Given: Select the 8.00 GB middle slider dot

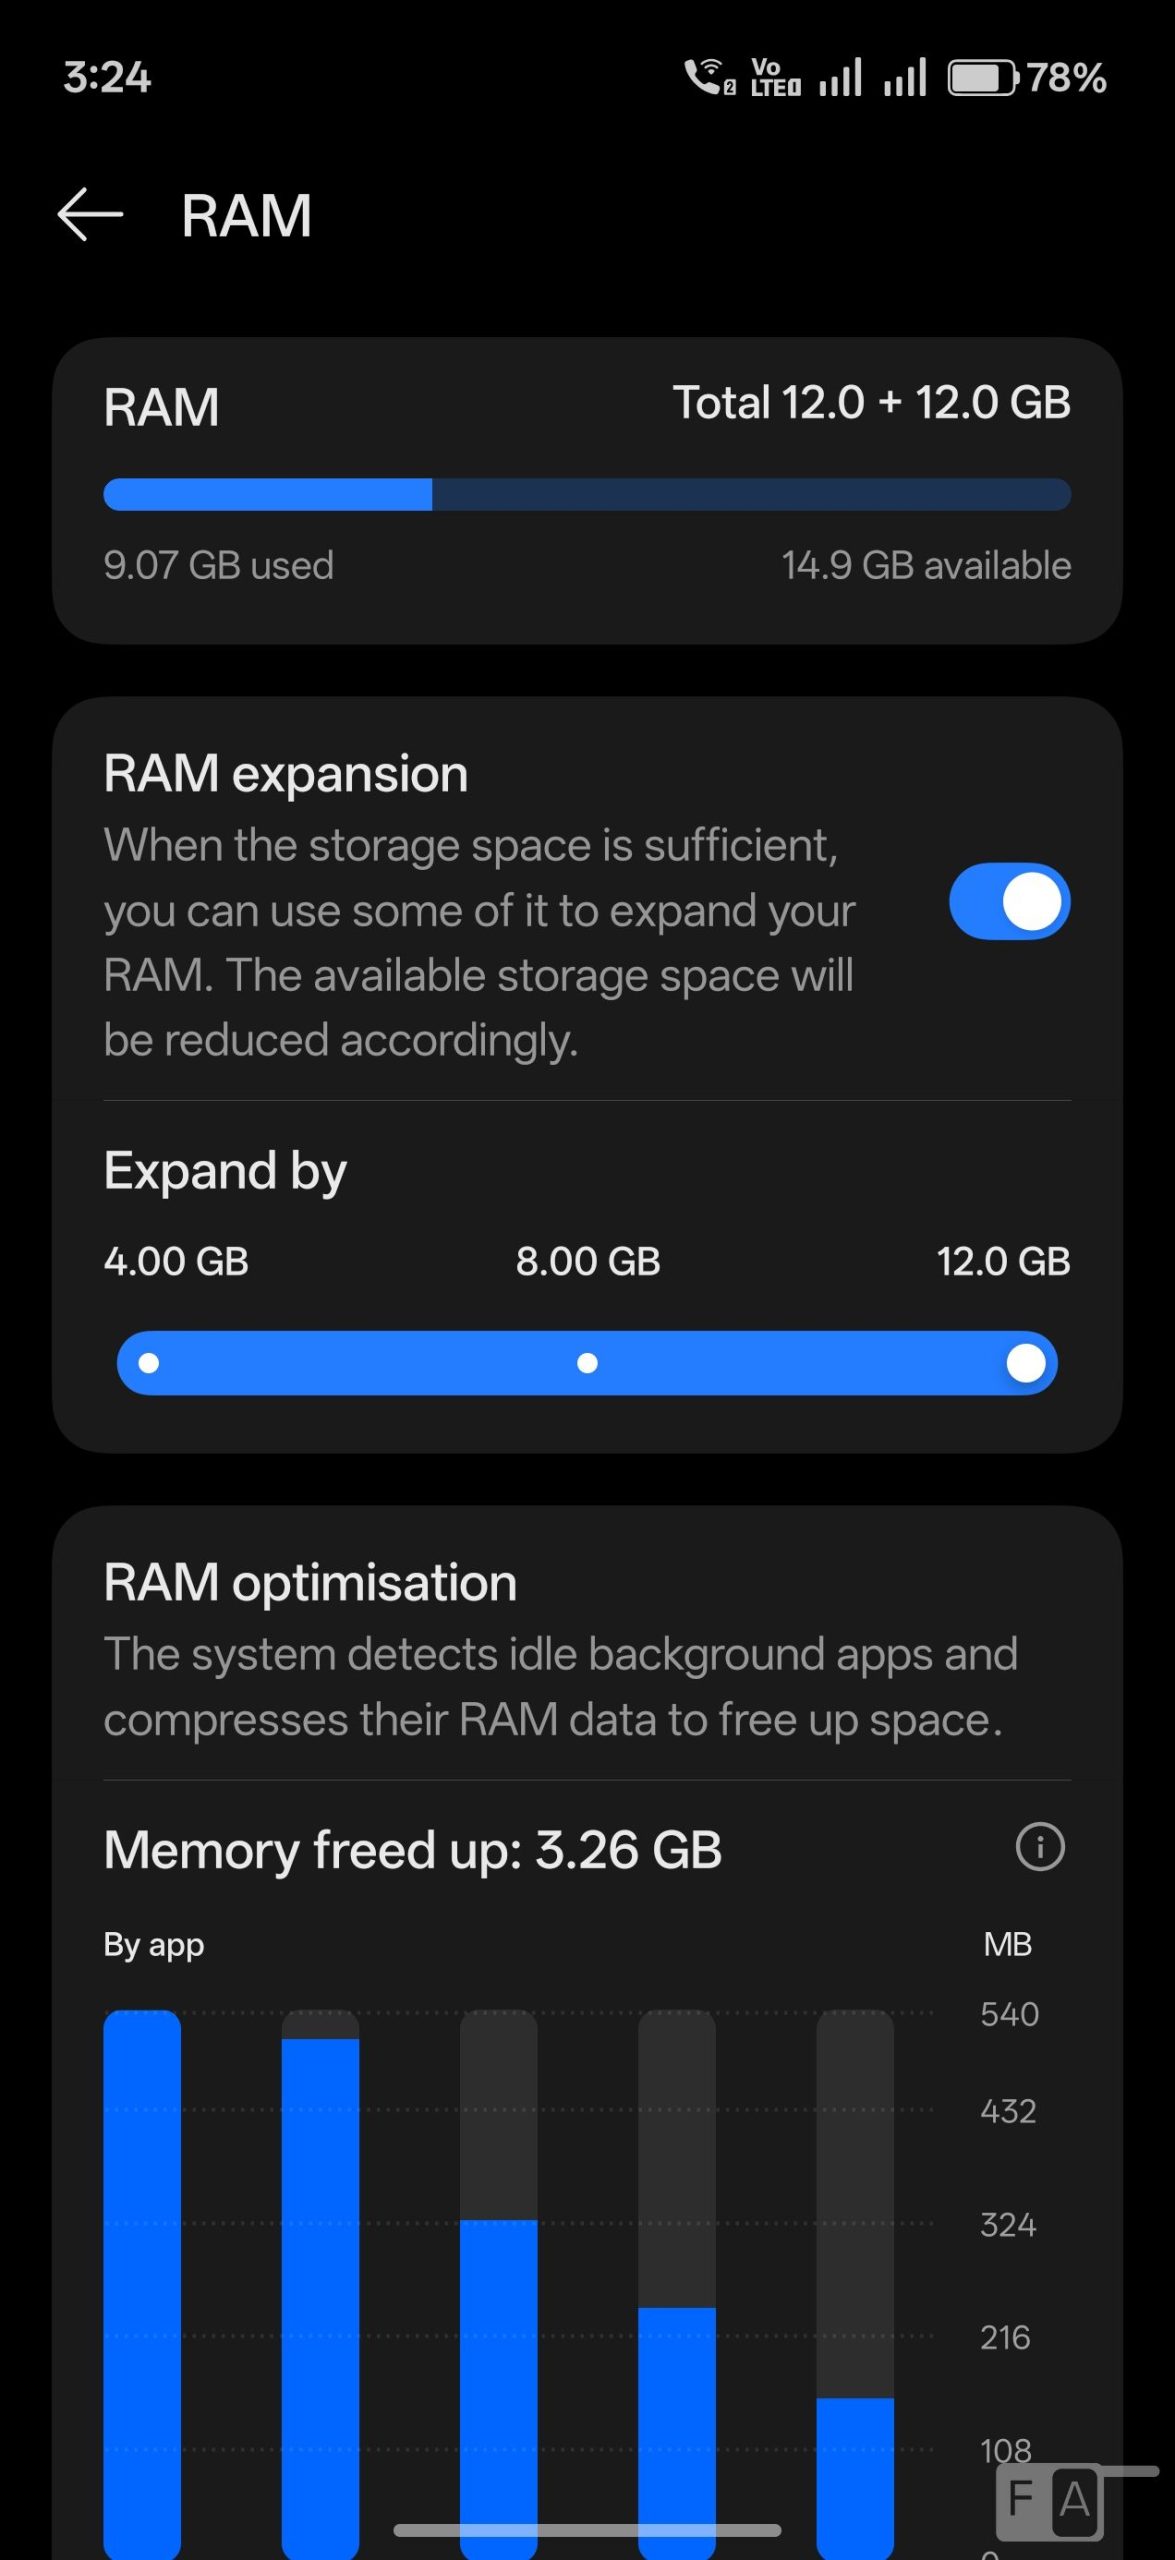Looking at the screenshot, I should 588,1363.
